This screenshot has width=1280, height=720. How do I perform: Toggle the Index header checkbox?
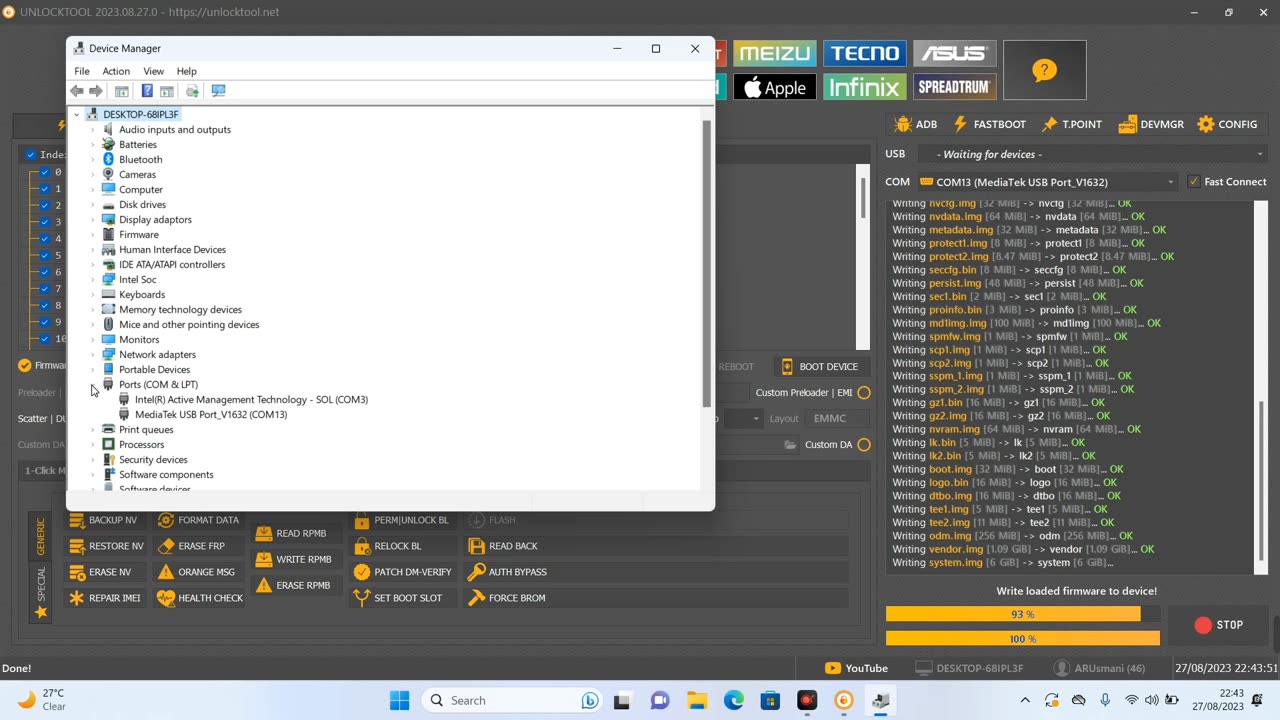coord(31,155)
